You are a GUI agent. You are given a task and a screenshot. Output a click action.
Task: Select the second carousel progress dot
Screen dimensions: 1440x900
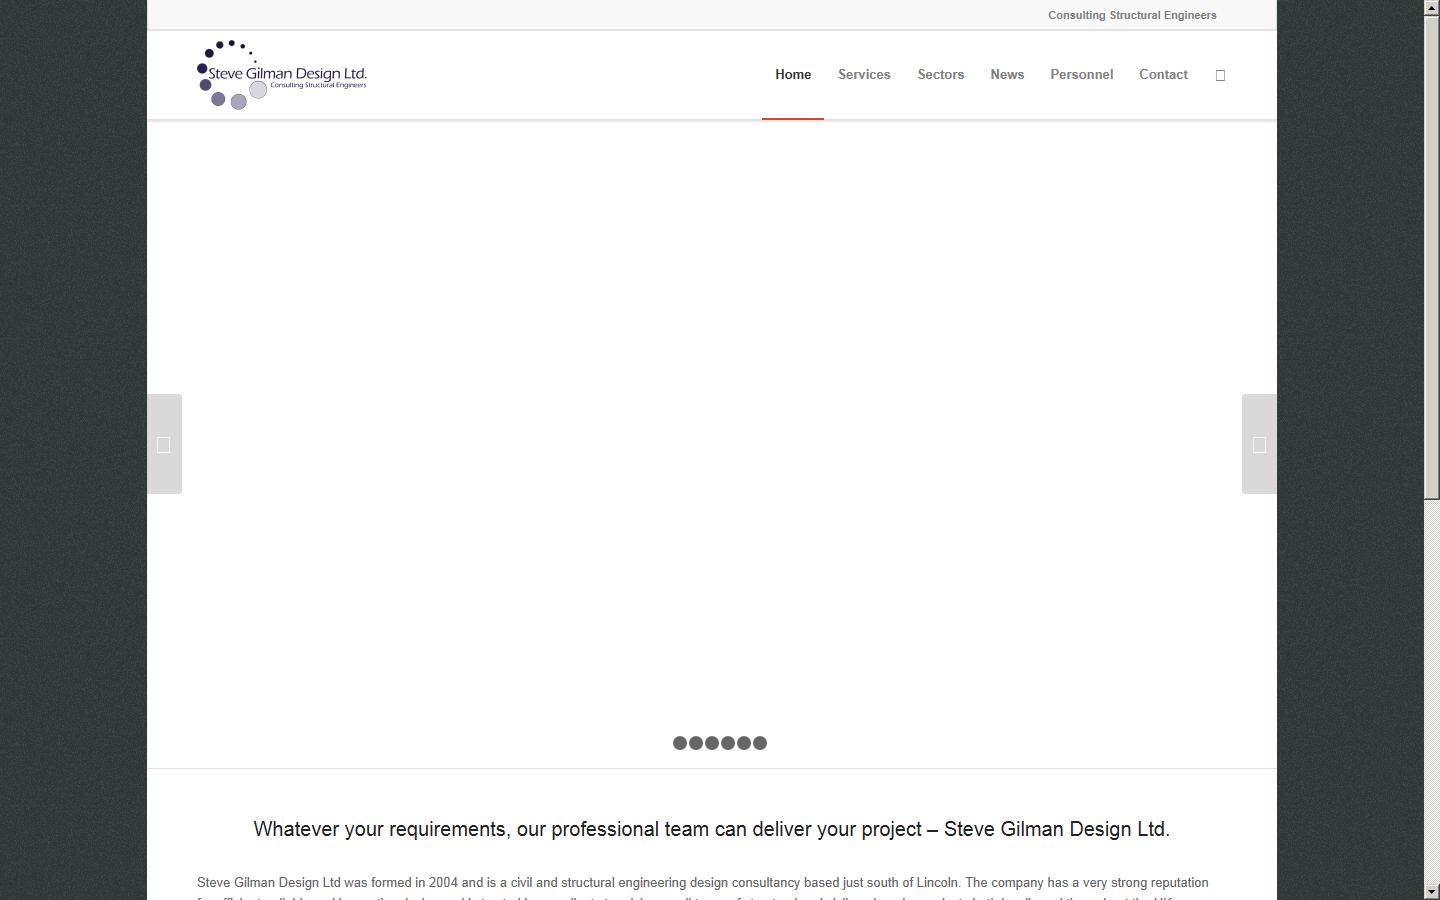[x=695, y=743]
